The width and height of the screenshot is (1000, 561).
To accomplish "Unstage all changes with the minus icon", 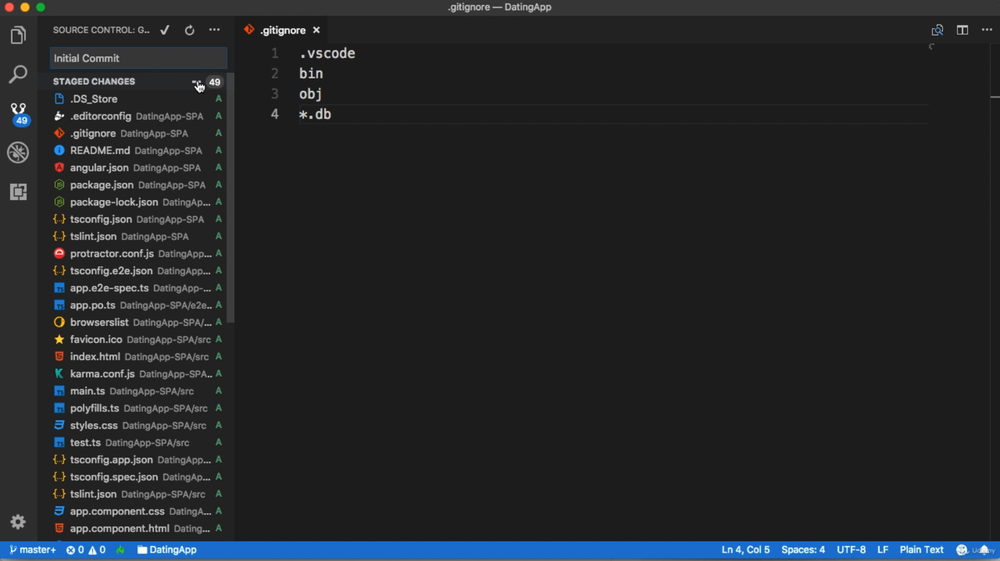I will tap(196, 82).
